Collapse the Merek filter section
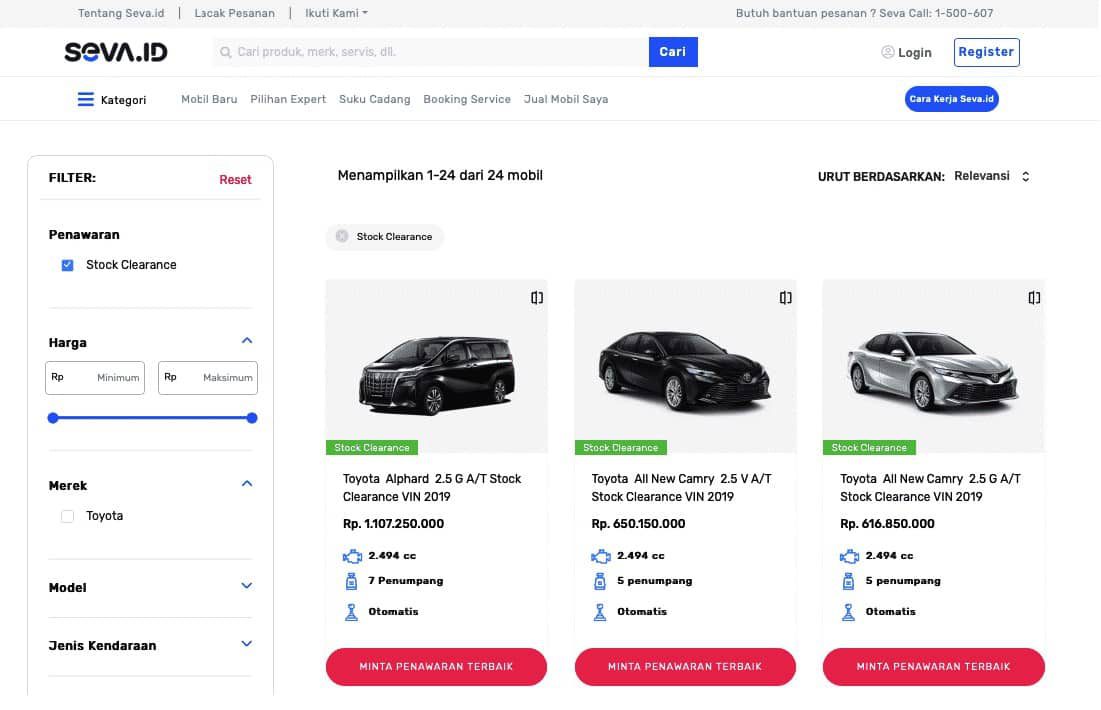The width and height of the screenshot is (1101, 710). click(246, 484)
